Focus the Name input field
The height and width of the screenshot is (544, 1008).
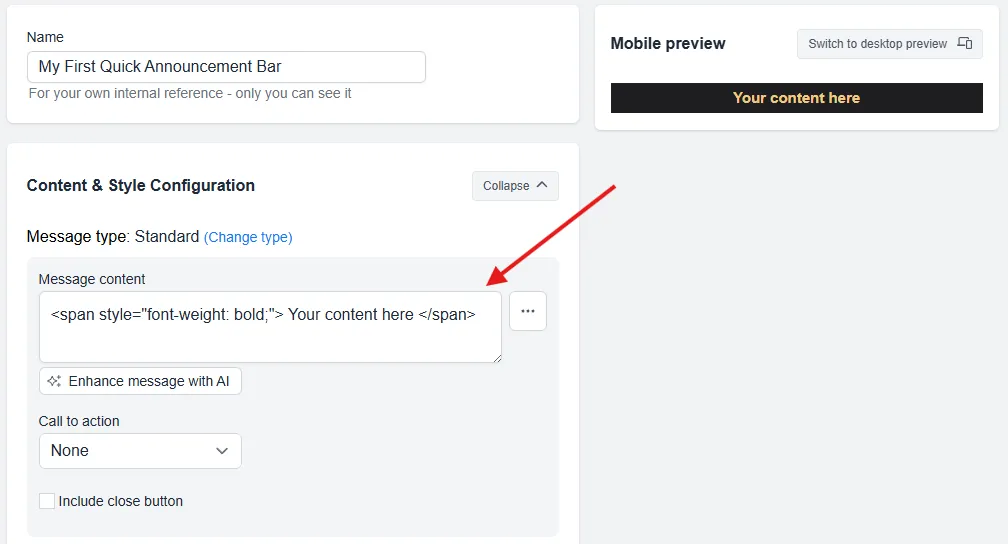point(226,67)
